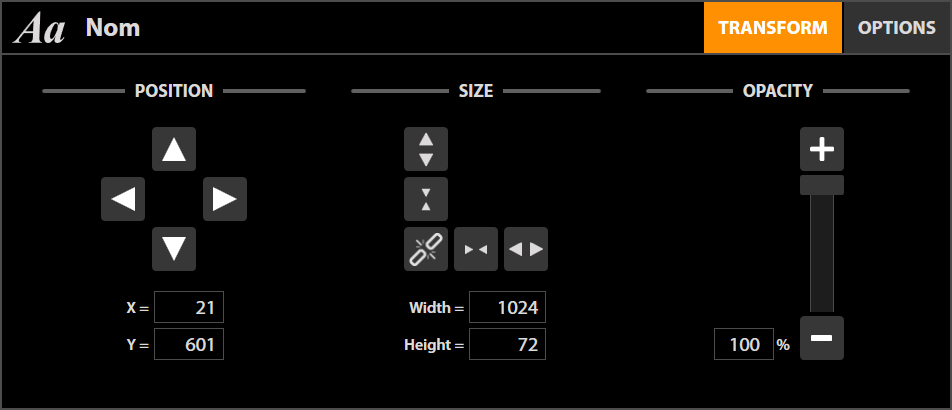Image resolution: width=952 pixels, height=410 pixels.
Task: Decrease height with vertical shrink icon
Action: click(426, 199)
